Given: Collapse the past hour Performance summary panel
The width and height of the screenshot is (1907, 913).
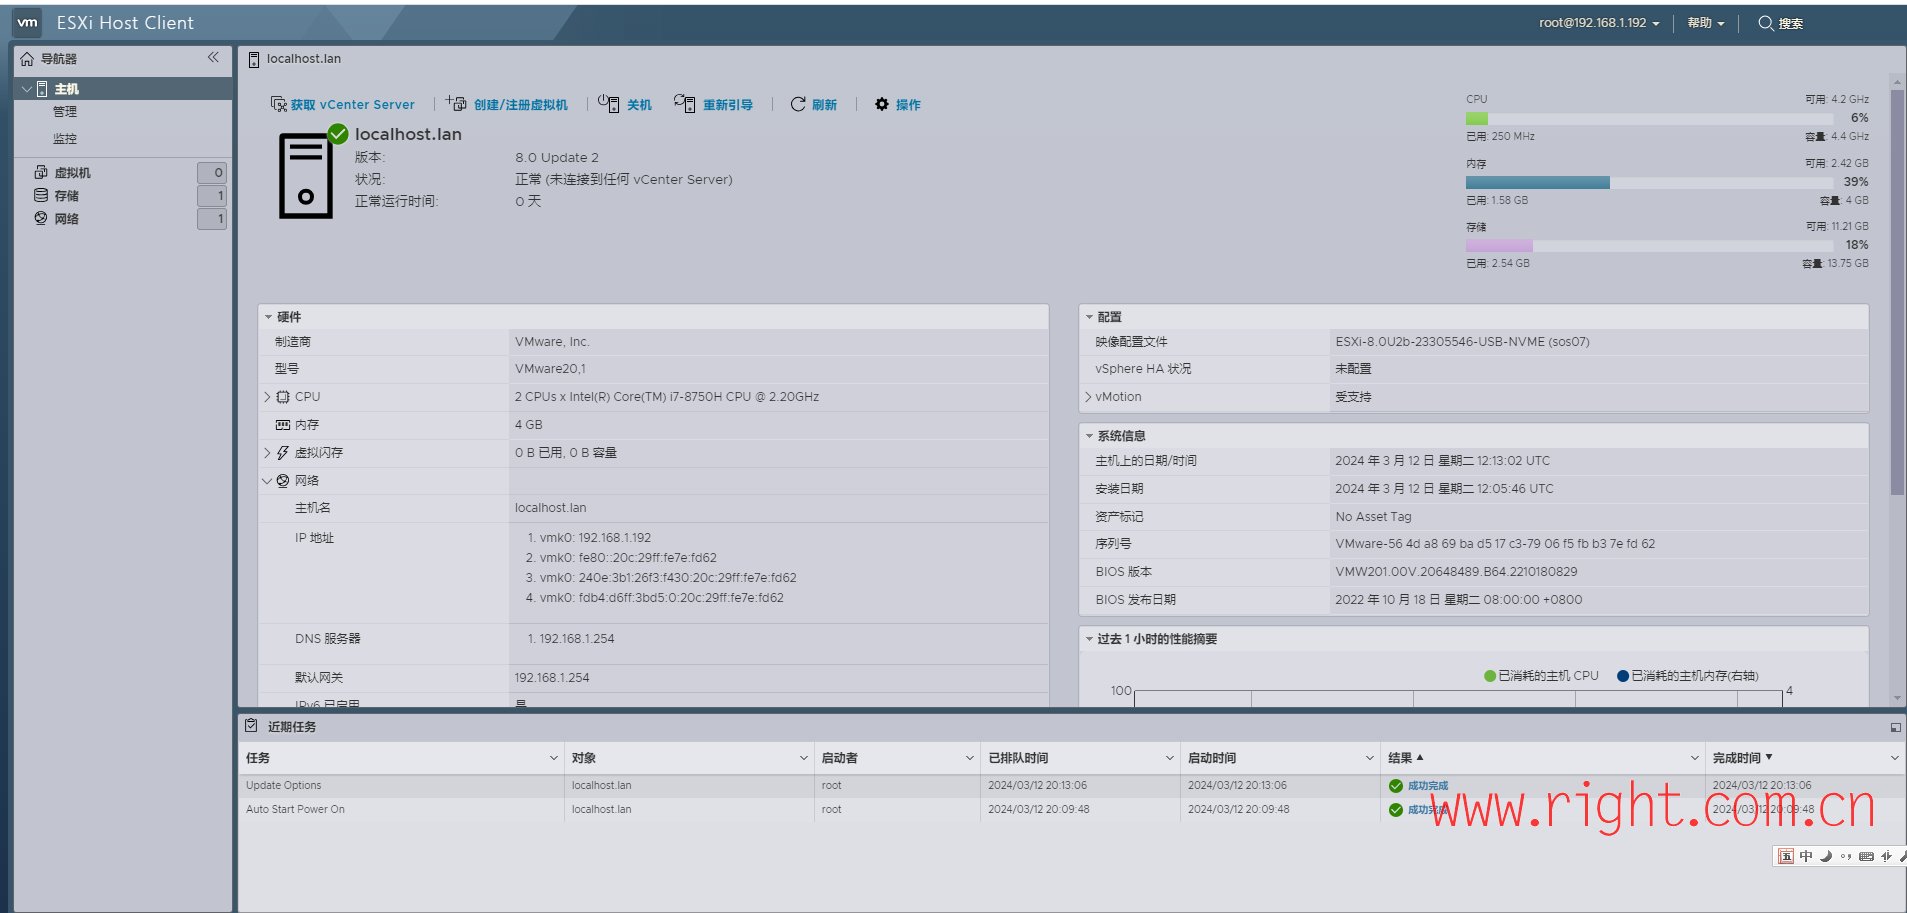Looking at the screenshot, I should (x=1089, y=639).
